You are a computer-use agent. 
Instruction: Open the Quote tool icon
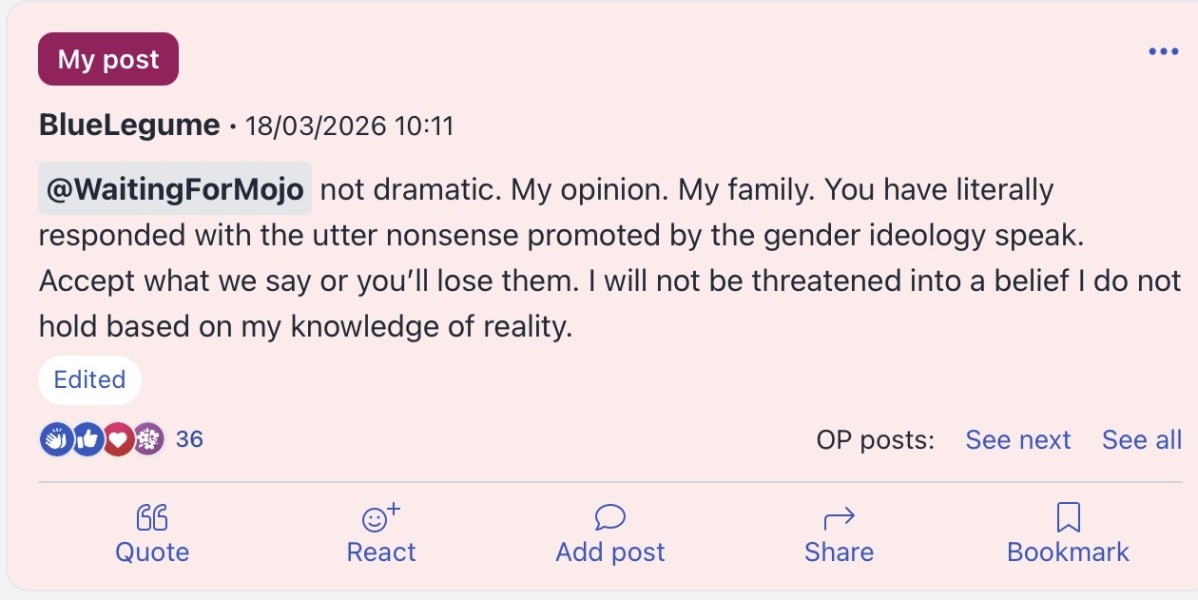click(152, 516)
